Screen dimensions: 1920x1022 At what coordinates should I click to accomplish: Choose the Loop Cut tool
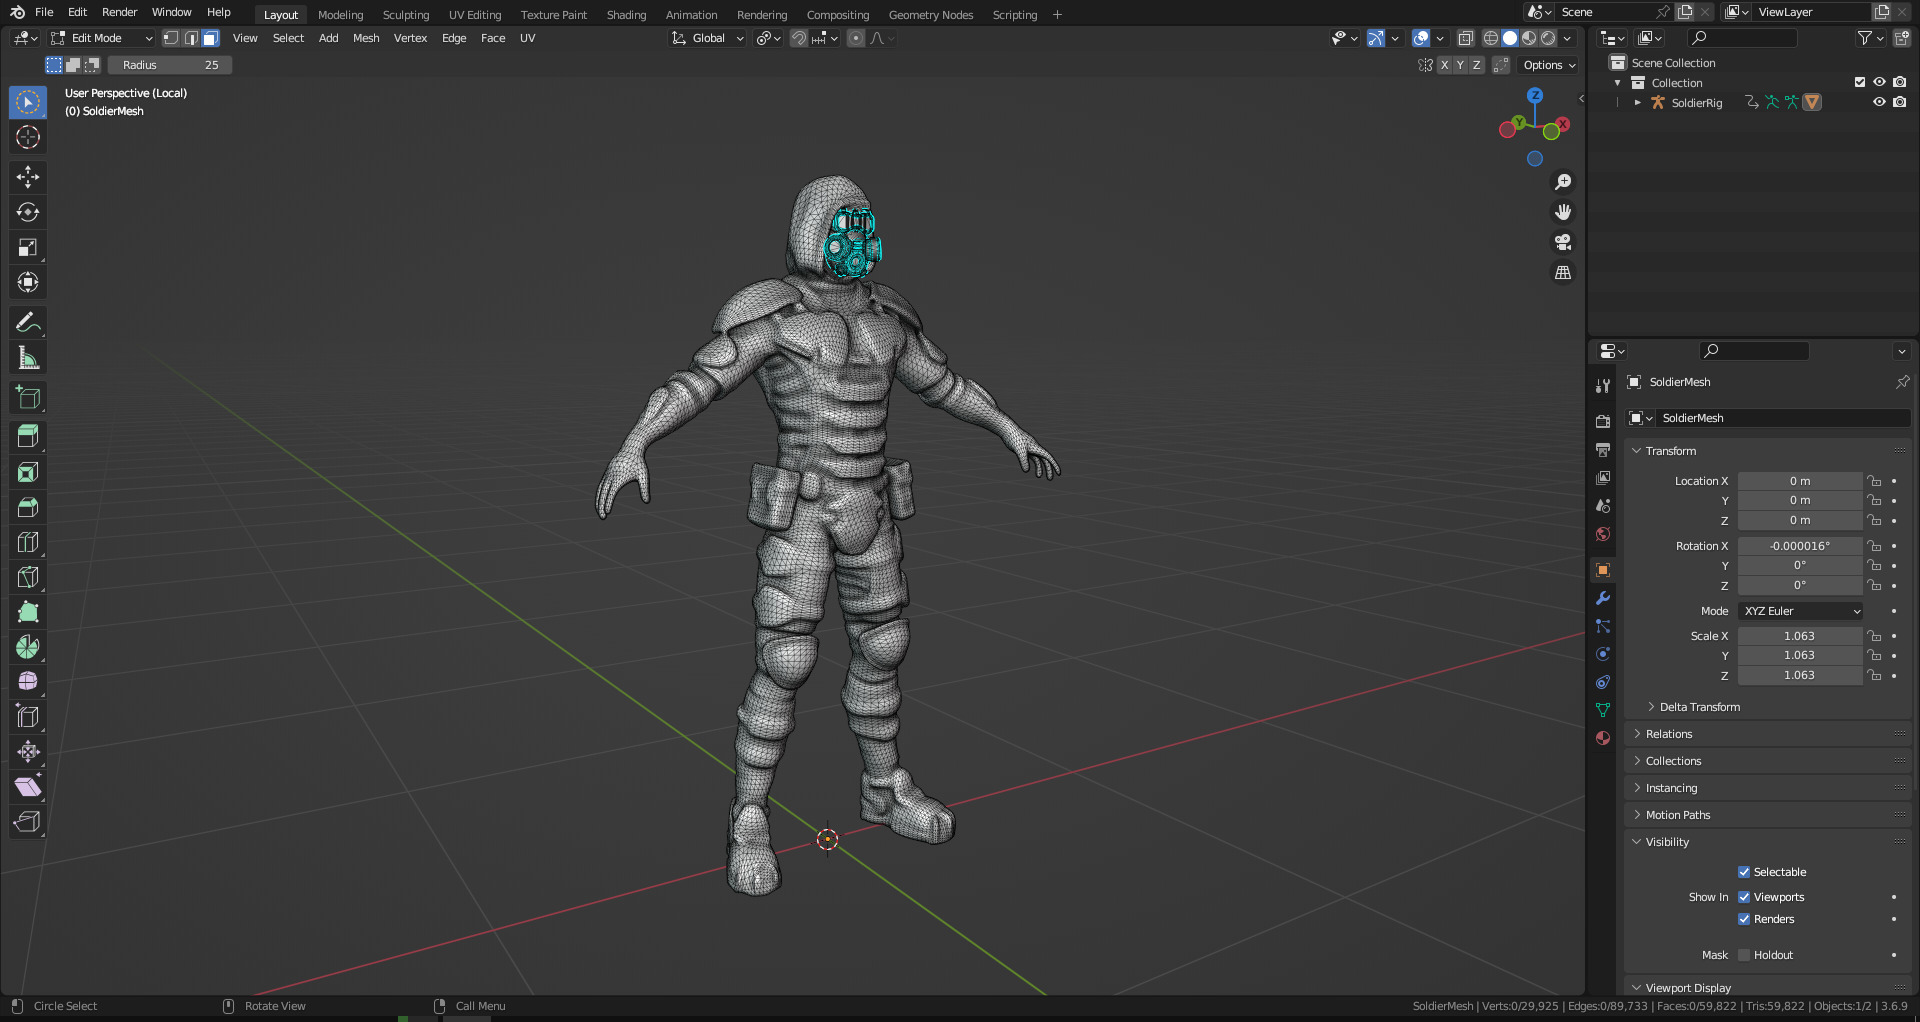[x=28, y=542]
